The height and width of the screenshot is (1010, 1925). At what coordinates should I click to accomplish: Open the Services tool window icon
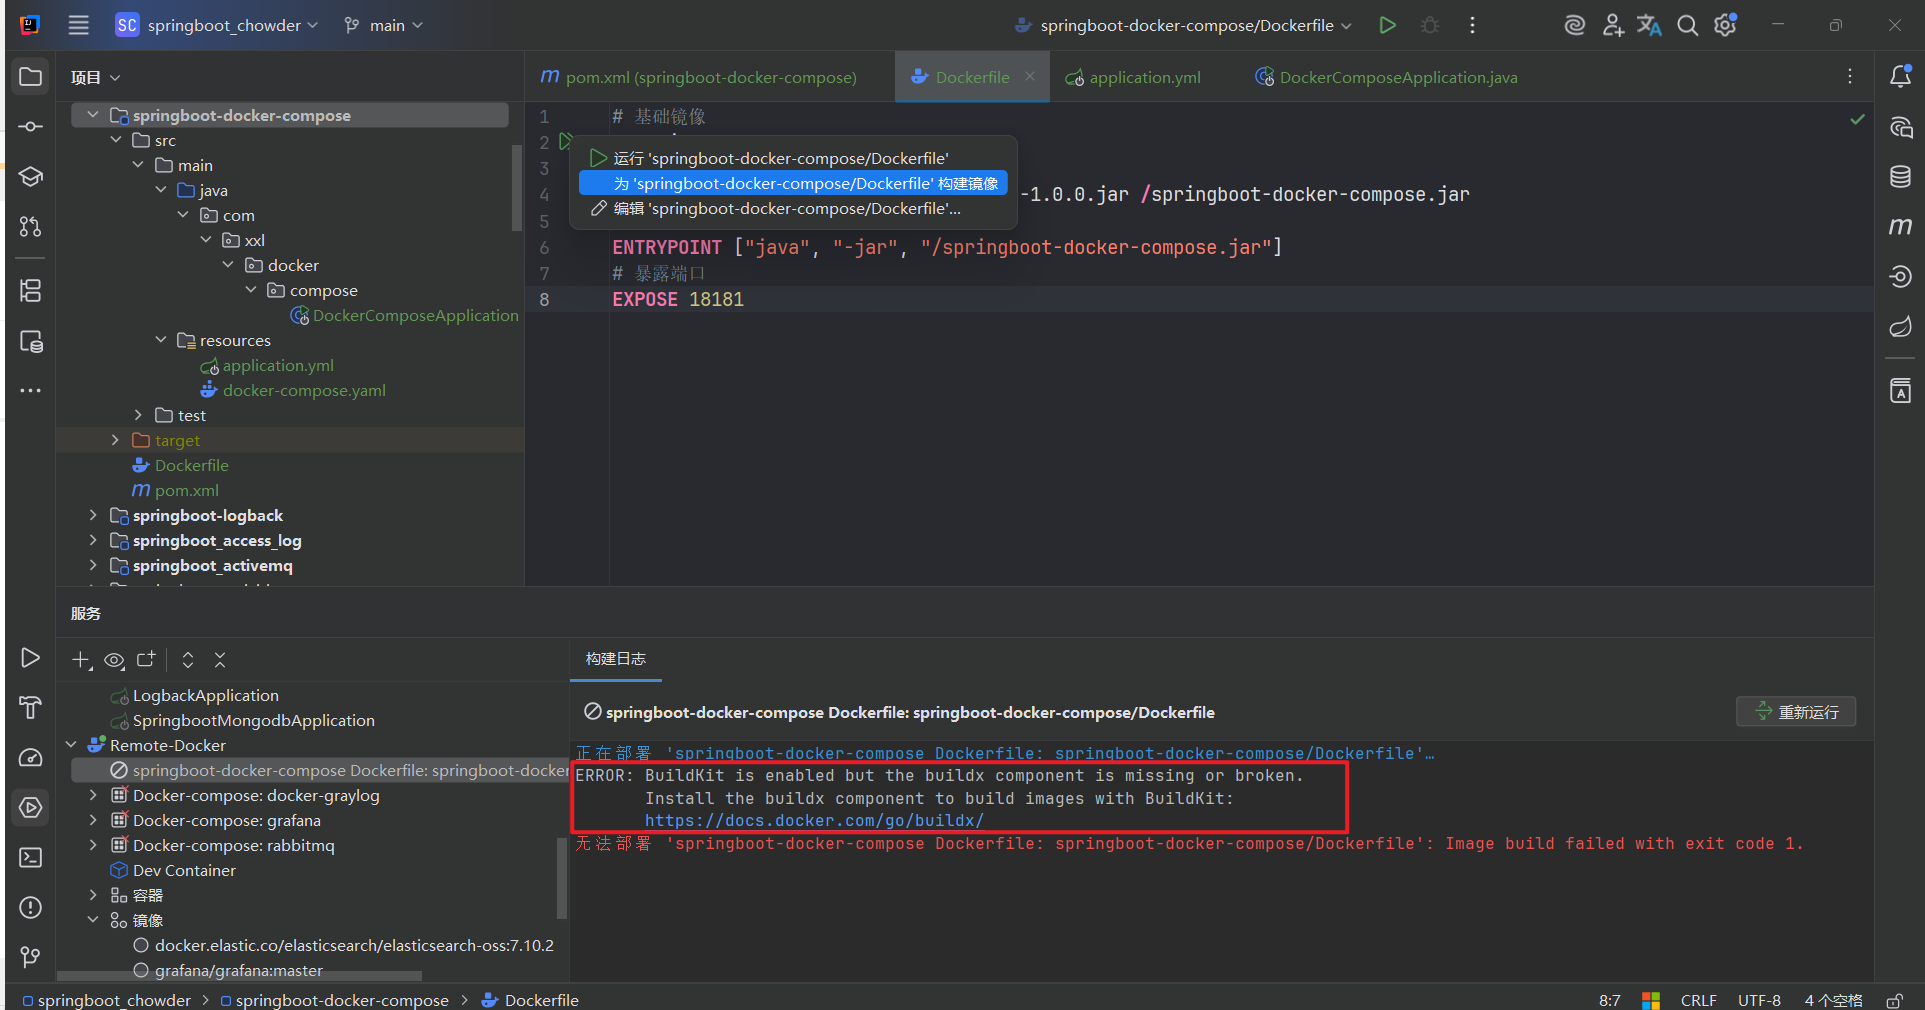tap(31, 807)
